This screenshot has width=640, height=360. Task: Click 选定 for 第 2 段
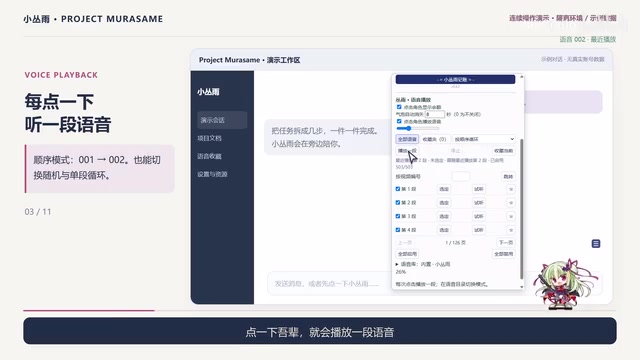(444, 202)
